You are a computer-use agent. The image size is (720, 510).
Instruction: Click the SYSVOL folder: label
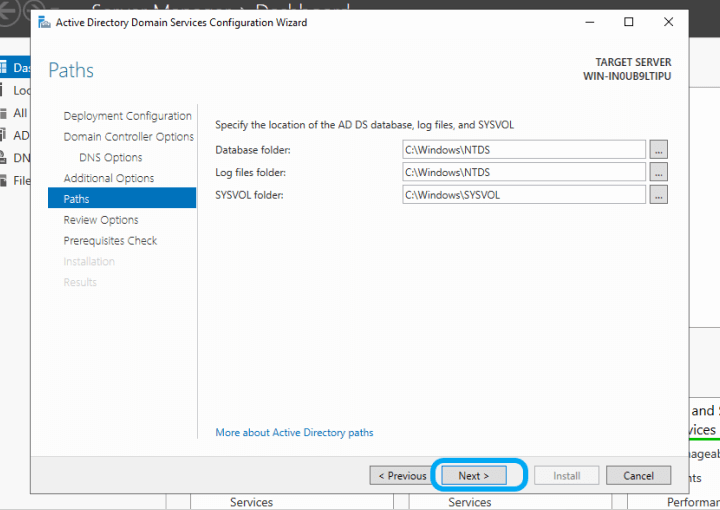(249, 195)
